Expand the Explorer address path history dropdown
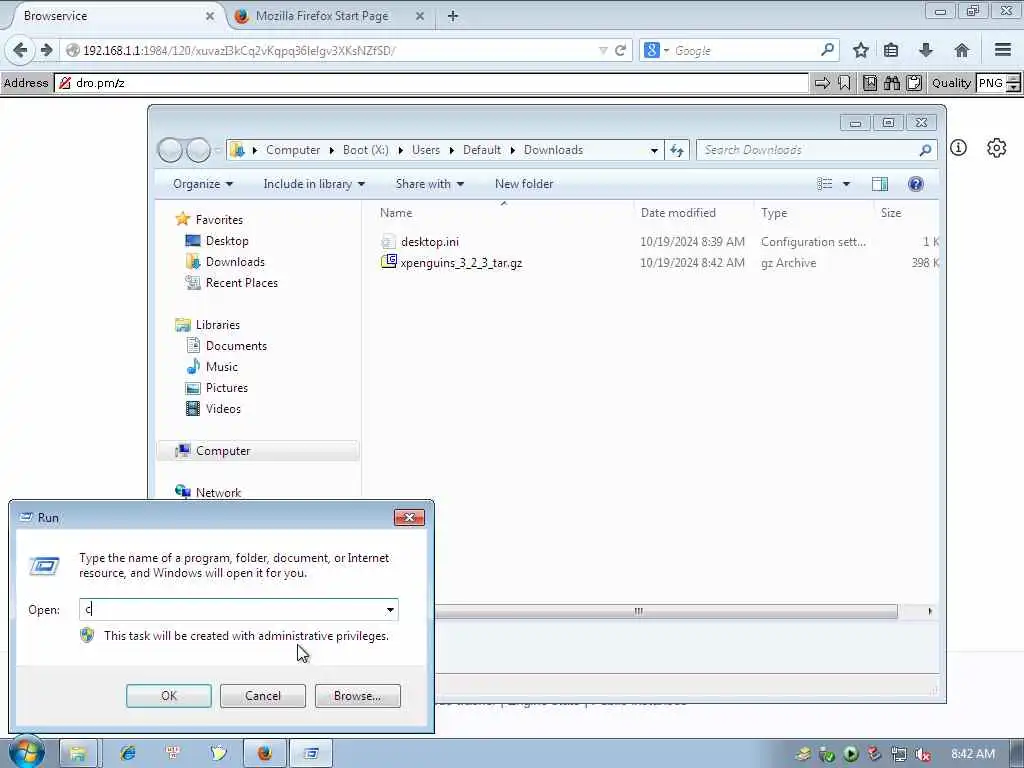 tap(654, 150)
